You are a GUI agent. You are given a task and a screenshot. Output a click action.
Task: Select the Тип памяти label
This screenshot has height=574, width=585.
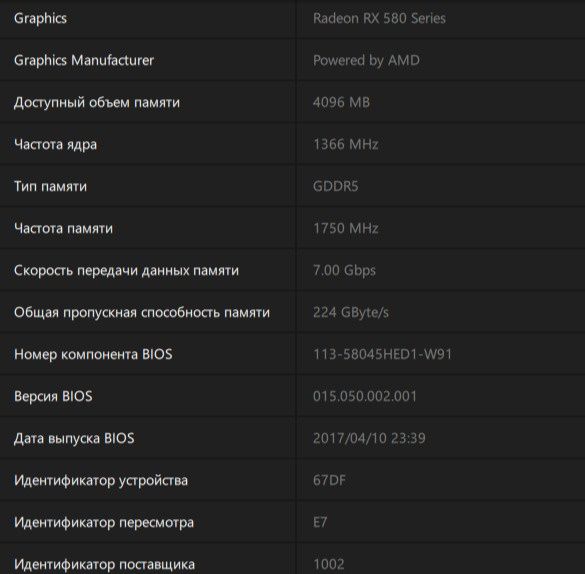tap(50, 186)
